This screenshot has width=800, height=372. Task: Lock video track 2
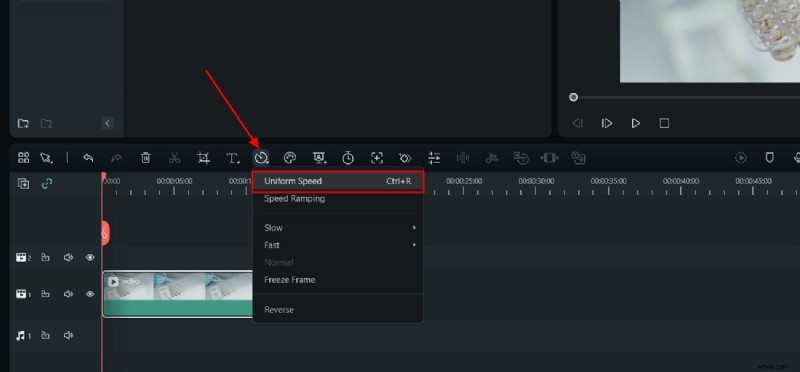(45, 258)
